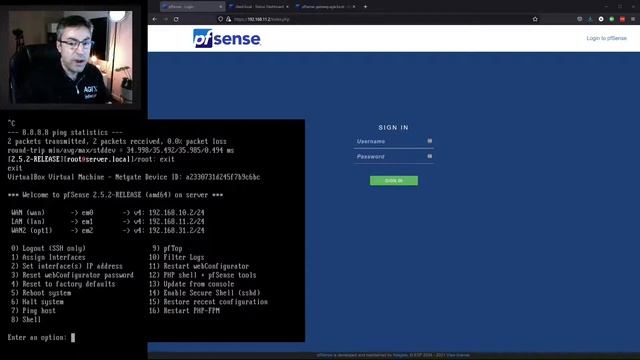Screen dimensions: 640x360
Task: Close the pfSense Login tab
Action: click(x=220, y=7)
